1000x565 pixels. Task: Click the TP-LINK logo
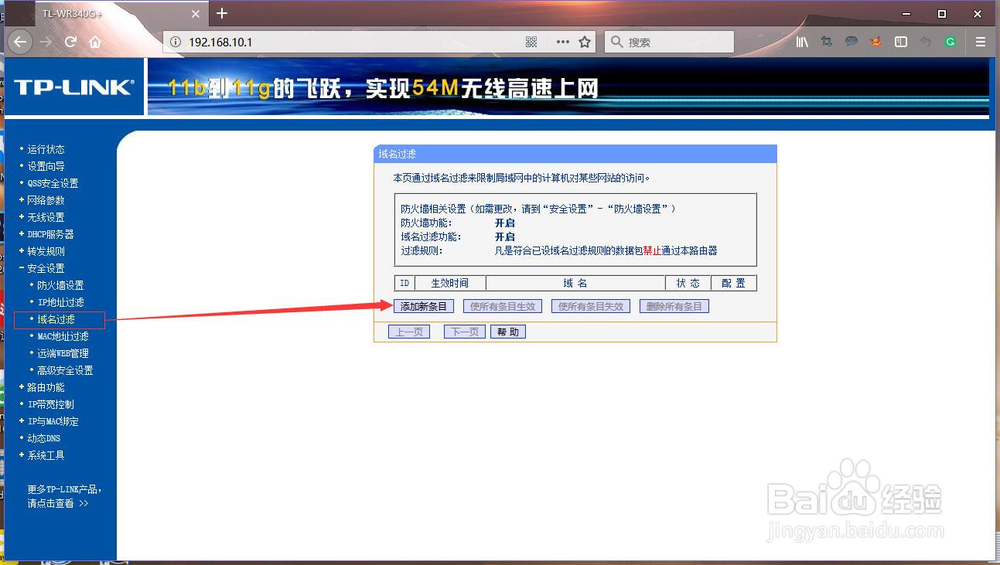tap(74, 87)
